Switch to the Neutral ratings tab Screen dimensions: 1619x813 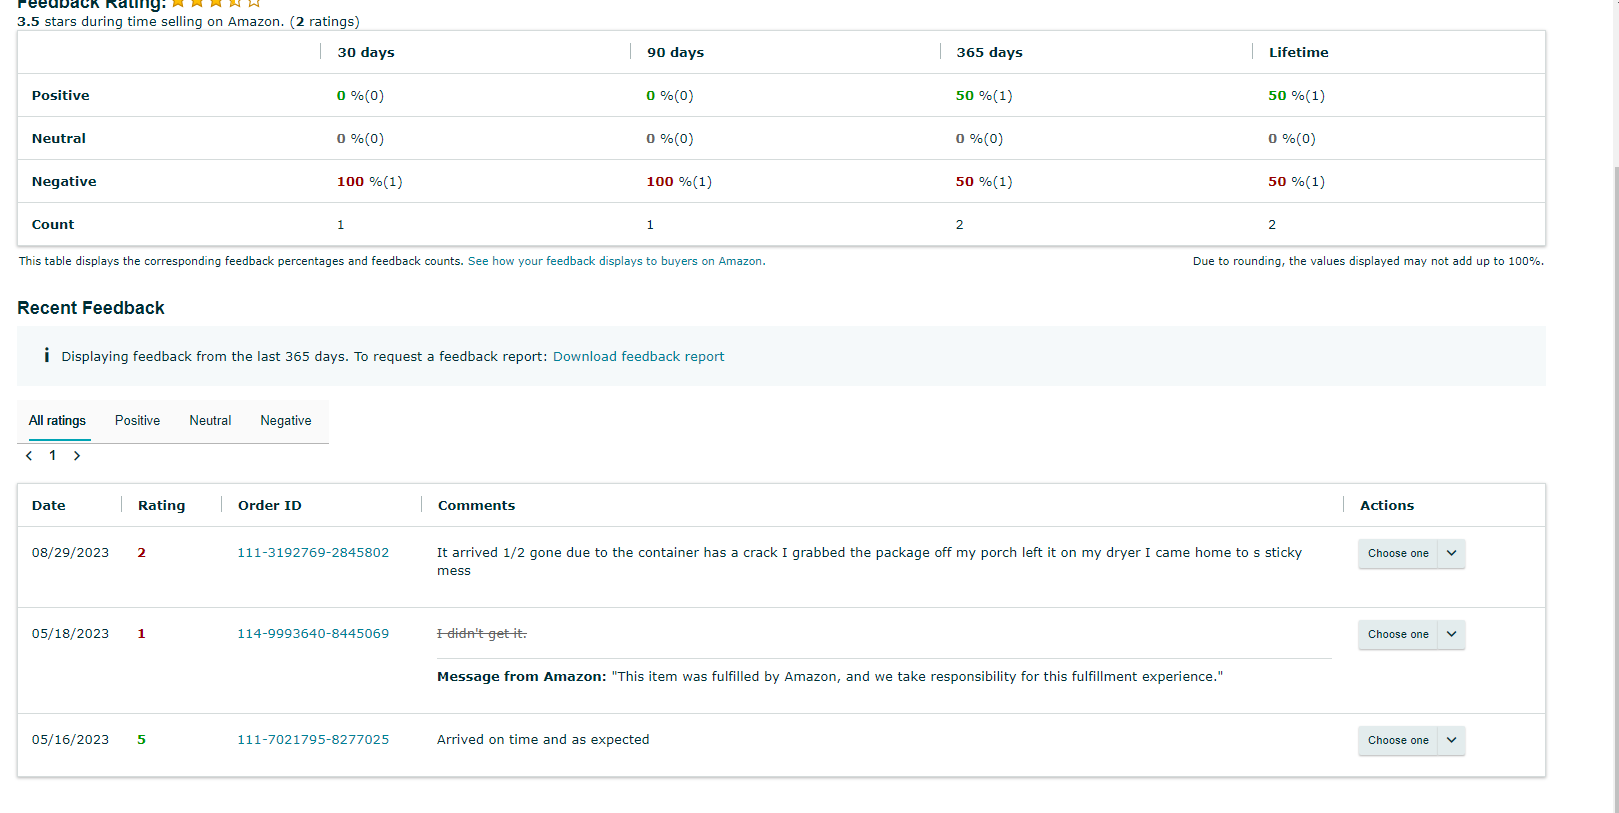pos(210,421)
